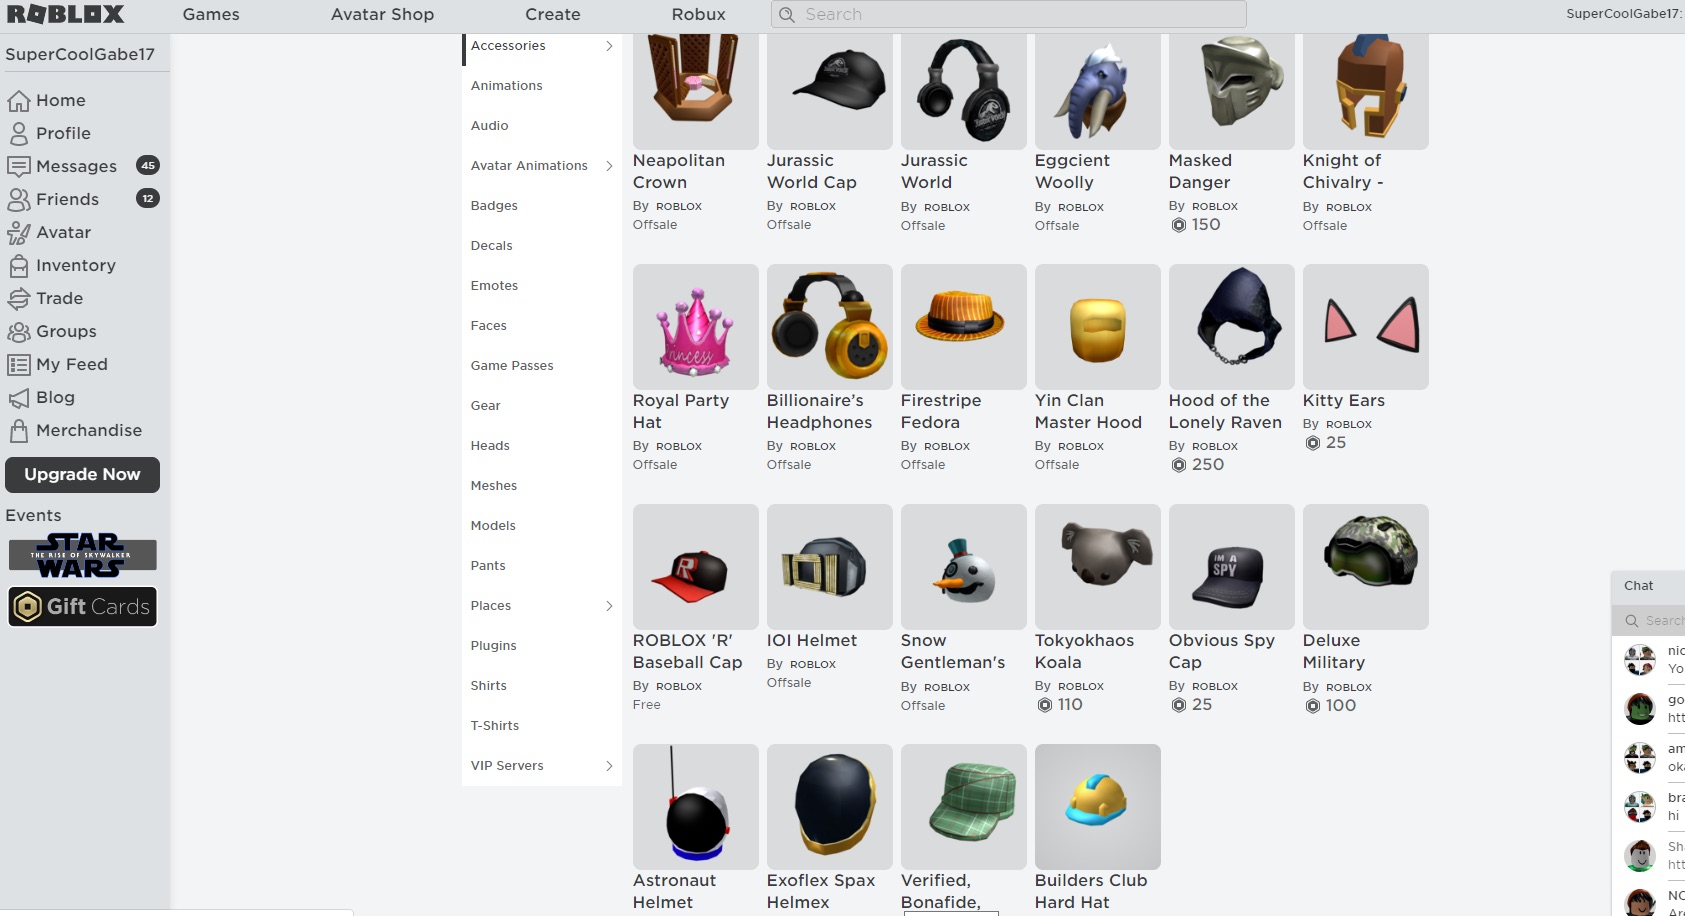Click the Upgrade Now button

(x=82, y=475)
